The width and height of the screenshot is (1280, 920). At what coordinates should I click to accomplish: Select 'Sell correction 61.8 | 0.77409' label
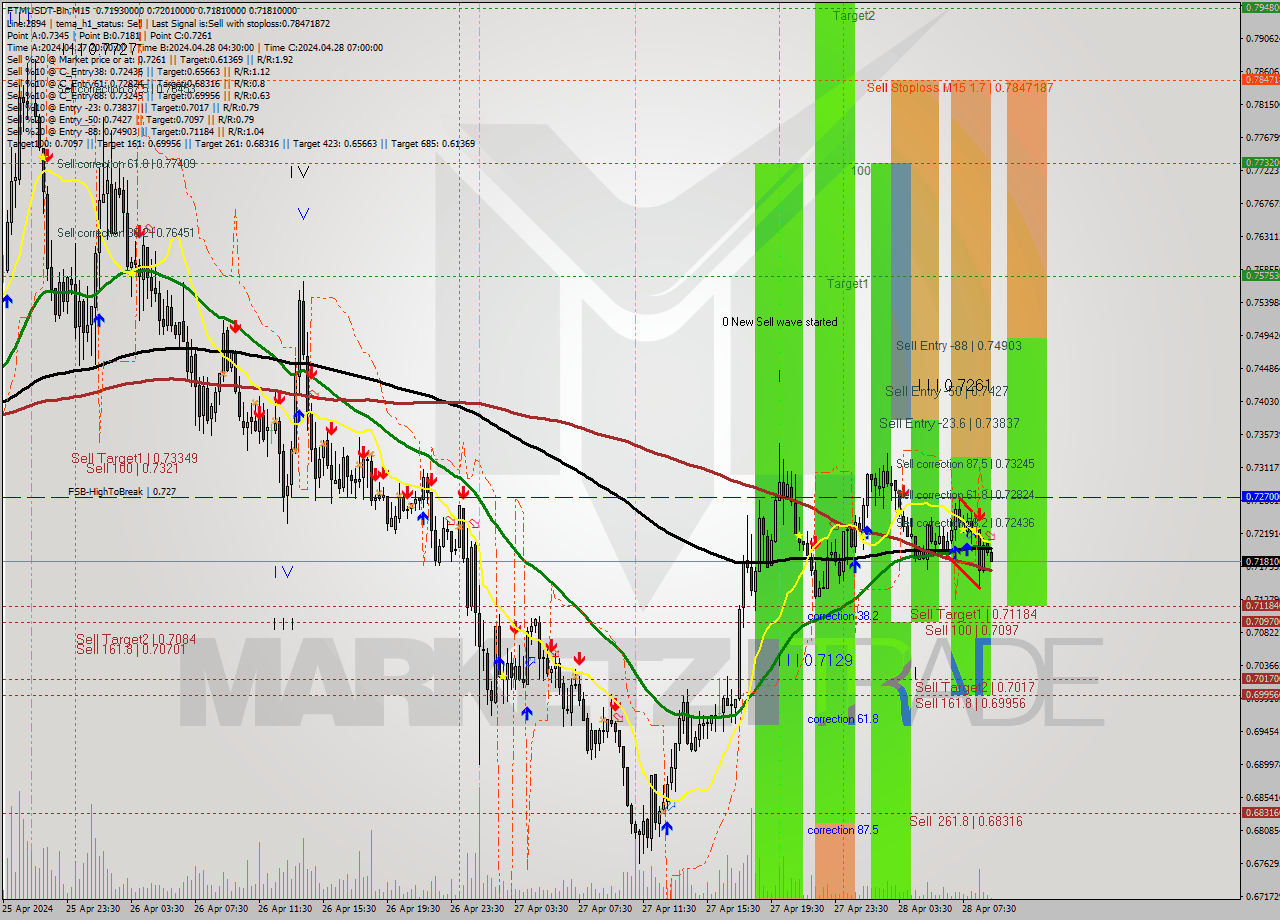126,163
